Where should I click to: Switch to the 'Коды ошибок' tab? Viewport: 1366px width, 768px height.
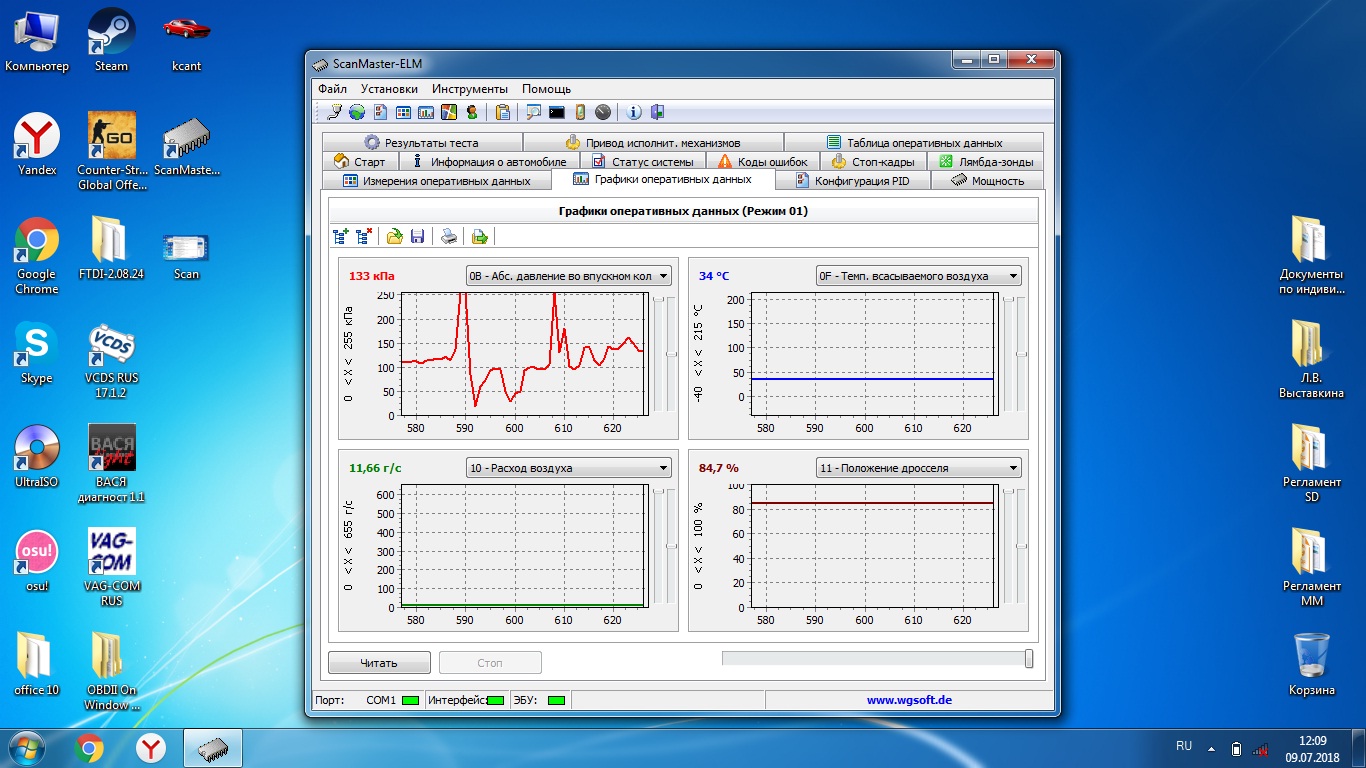pyautogui.click(x=764, y=162)
